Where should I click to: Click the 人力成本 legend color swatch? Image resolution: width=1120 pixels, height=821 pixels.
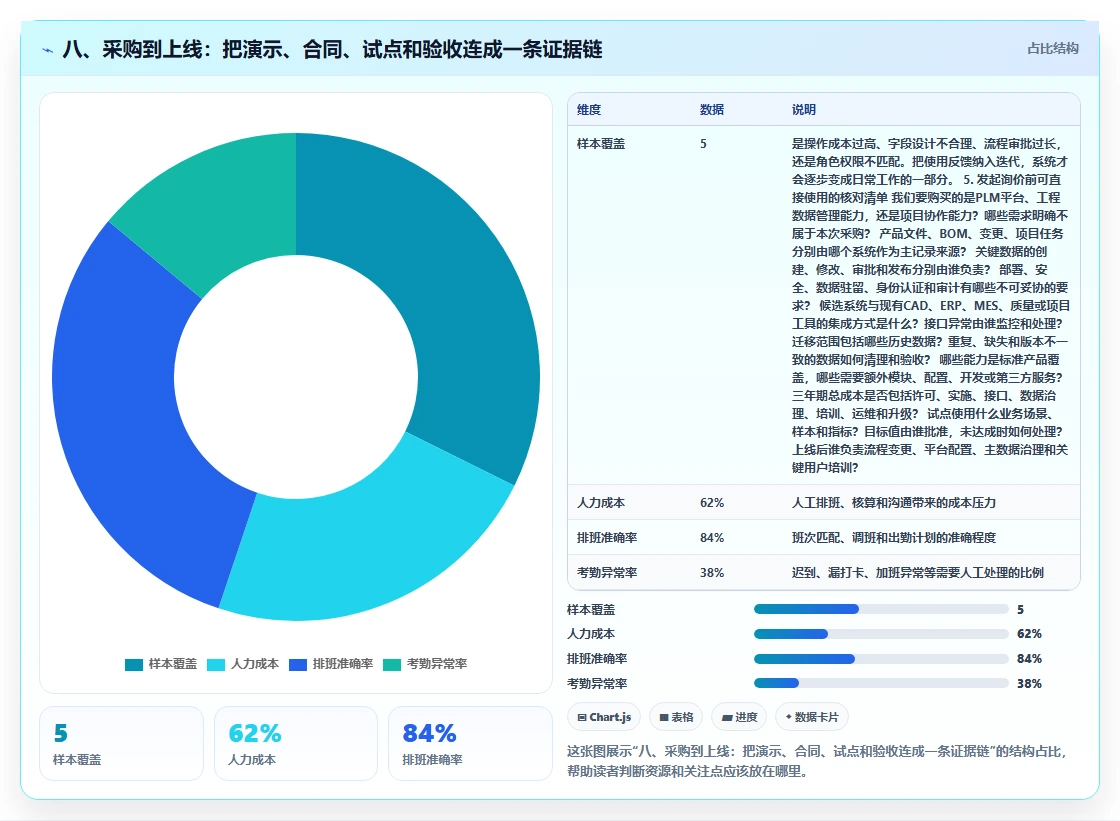click(x=216, y=665)
